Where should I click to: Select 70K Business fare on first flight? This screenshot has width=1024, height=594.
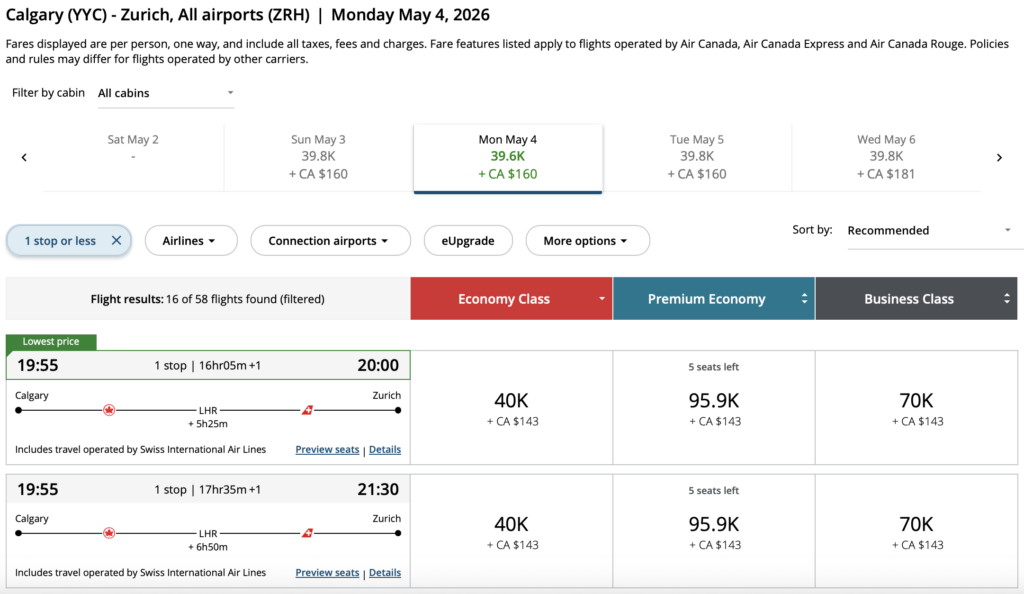coord(916,408)
